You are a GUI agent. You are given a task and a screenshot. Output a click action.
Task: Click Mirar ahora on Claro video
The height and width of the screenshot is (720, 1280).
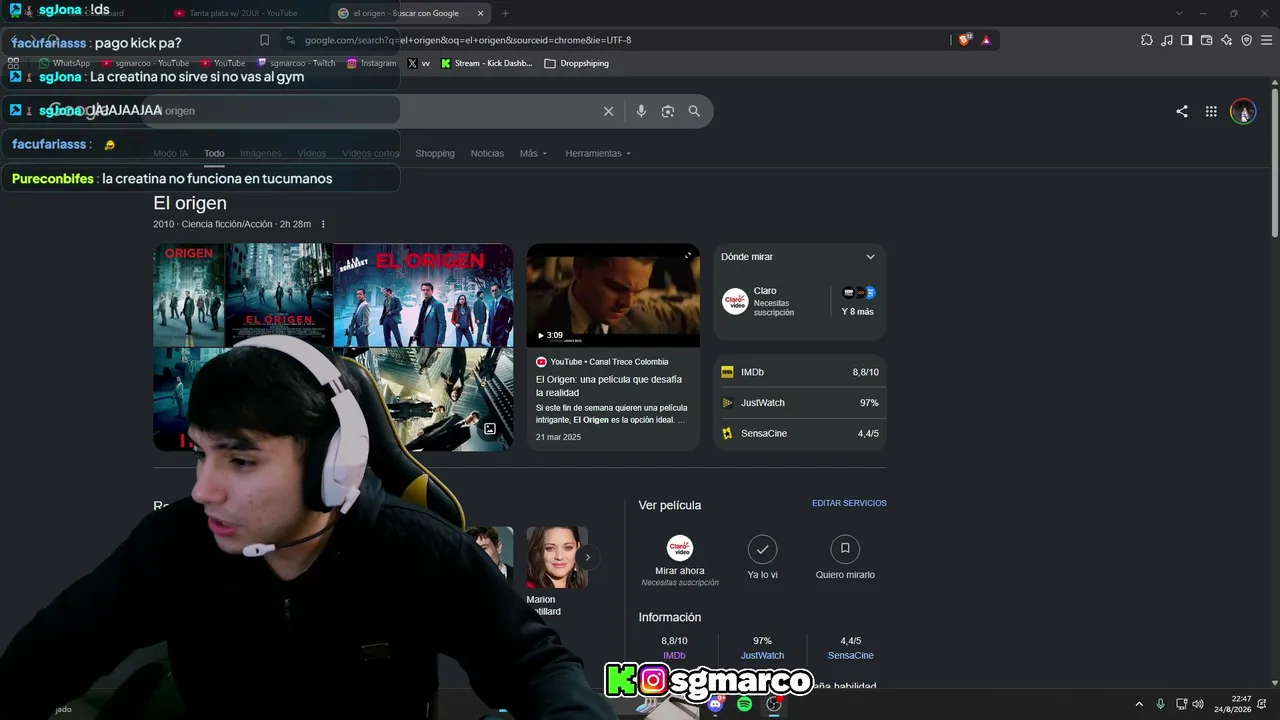pos(680,561)
